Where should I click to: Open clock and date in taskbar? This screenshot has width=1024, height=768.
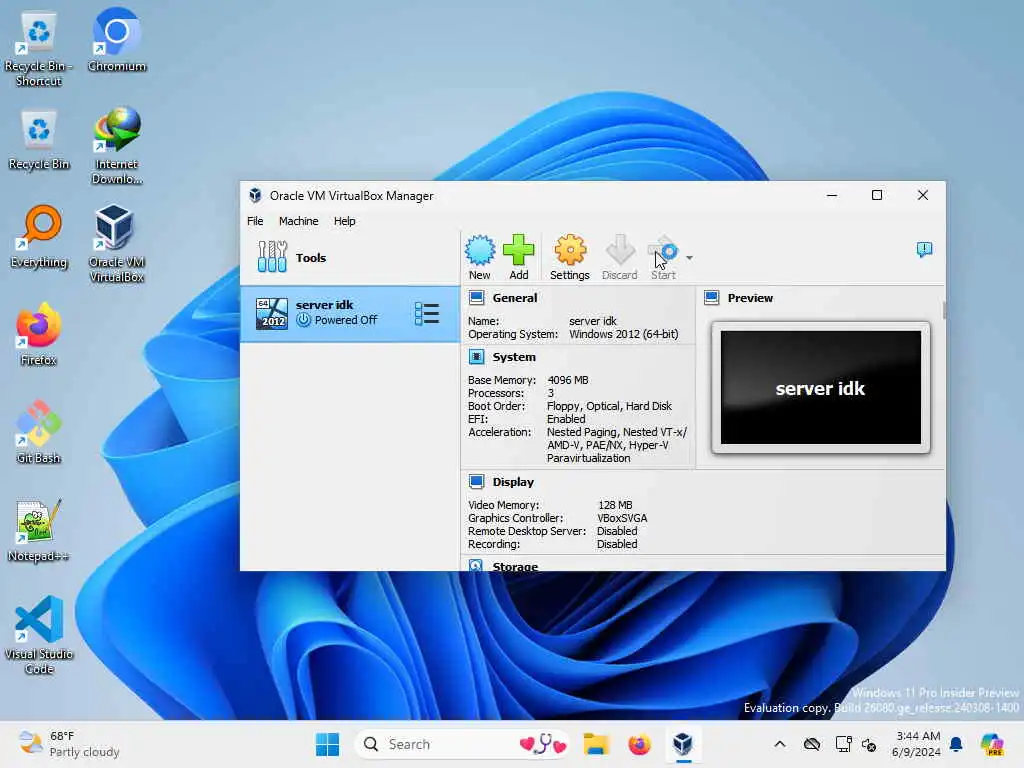click(917, 744)
